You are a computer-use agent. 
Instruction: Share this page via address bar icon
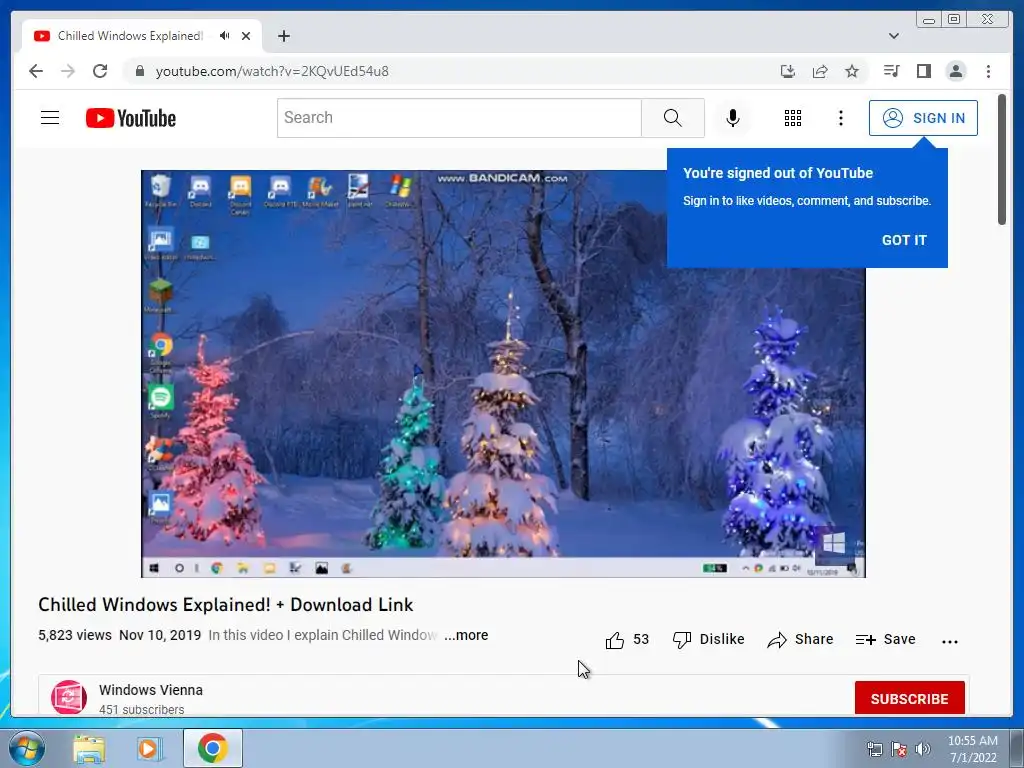coord(820,71)
